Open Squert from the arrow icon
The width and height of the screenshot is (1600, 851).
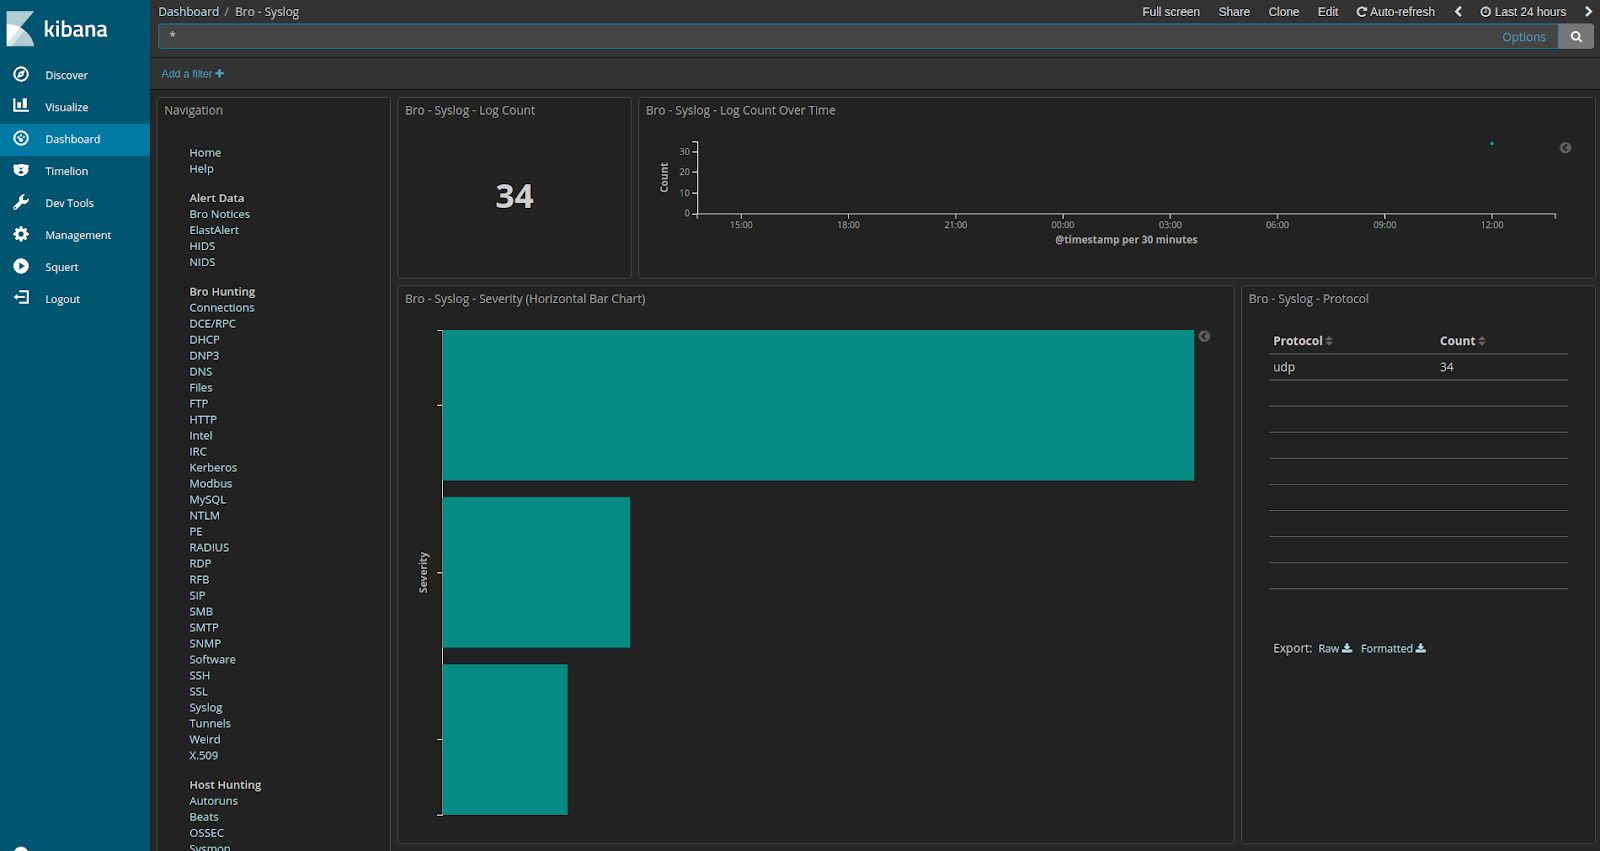21,266
